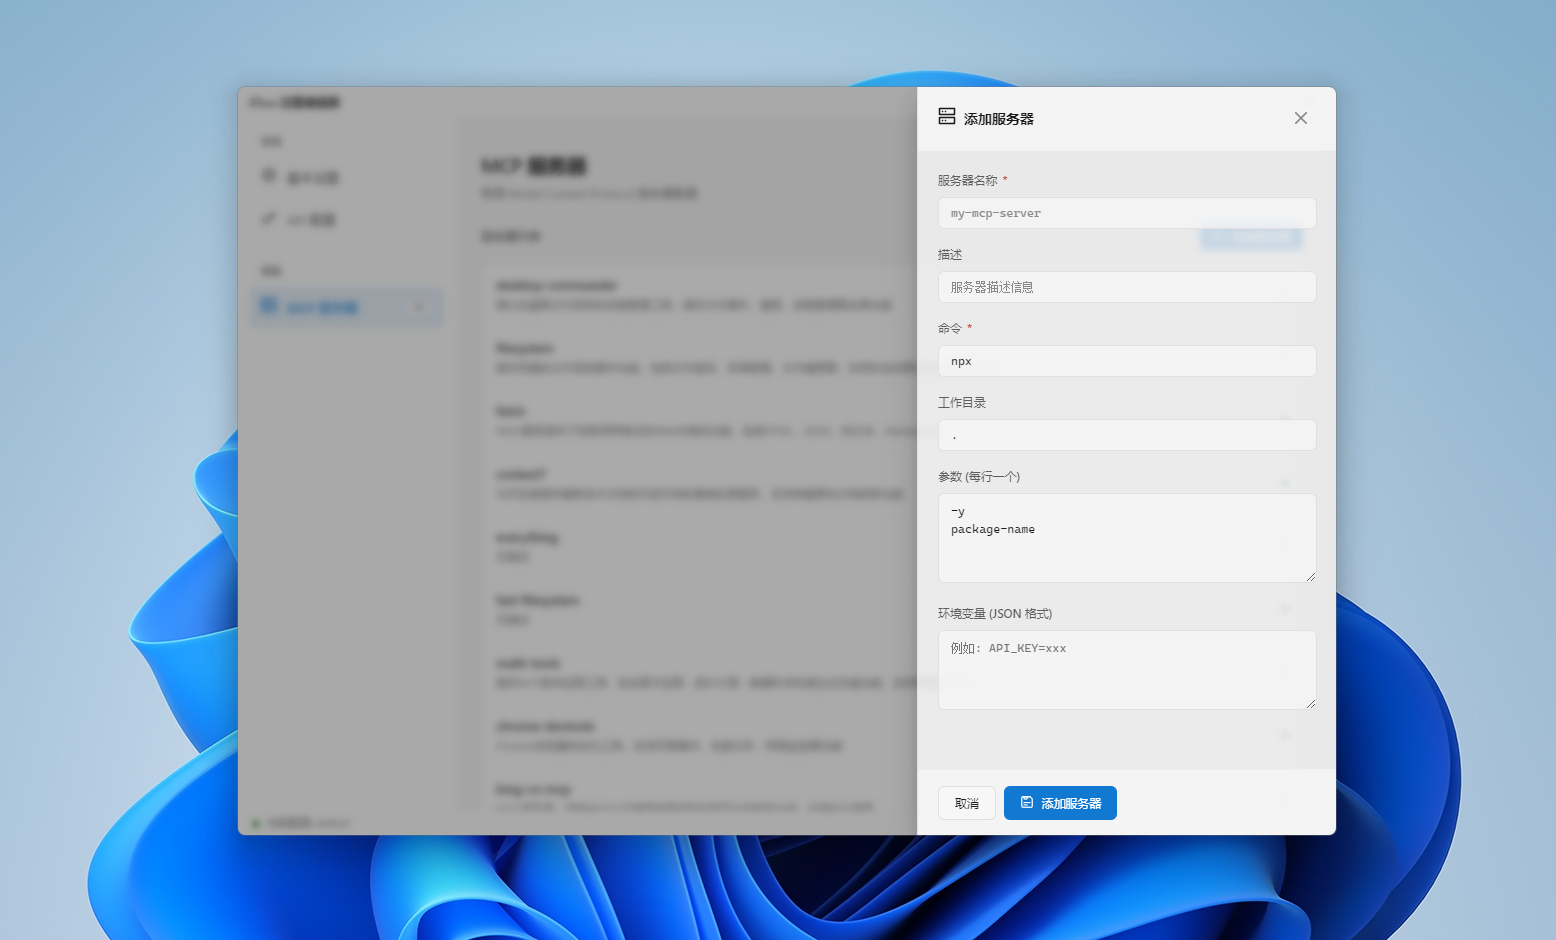
Task: Close the 添加服务器 dialog with X
Action: (x=1300, y=118)
